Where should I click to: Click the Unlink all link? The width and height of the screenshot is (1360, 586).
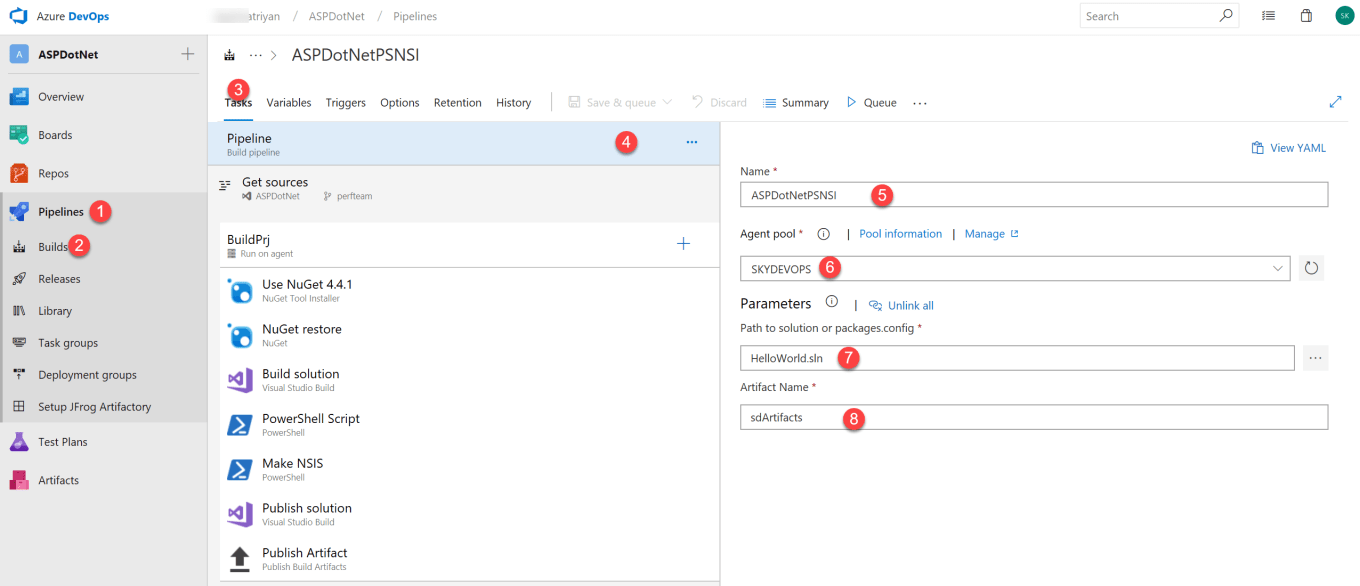pos(909,305)
